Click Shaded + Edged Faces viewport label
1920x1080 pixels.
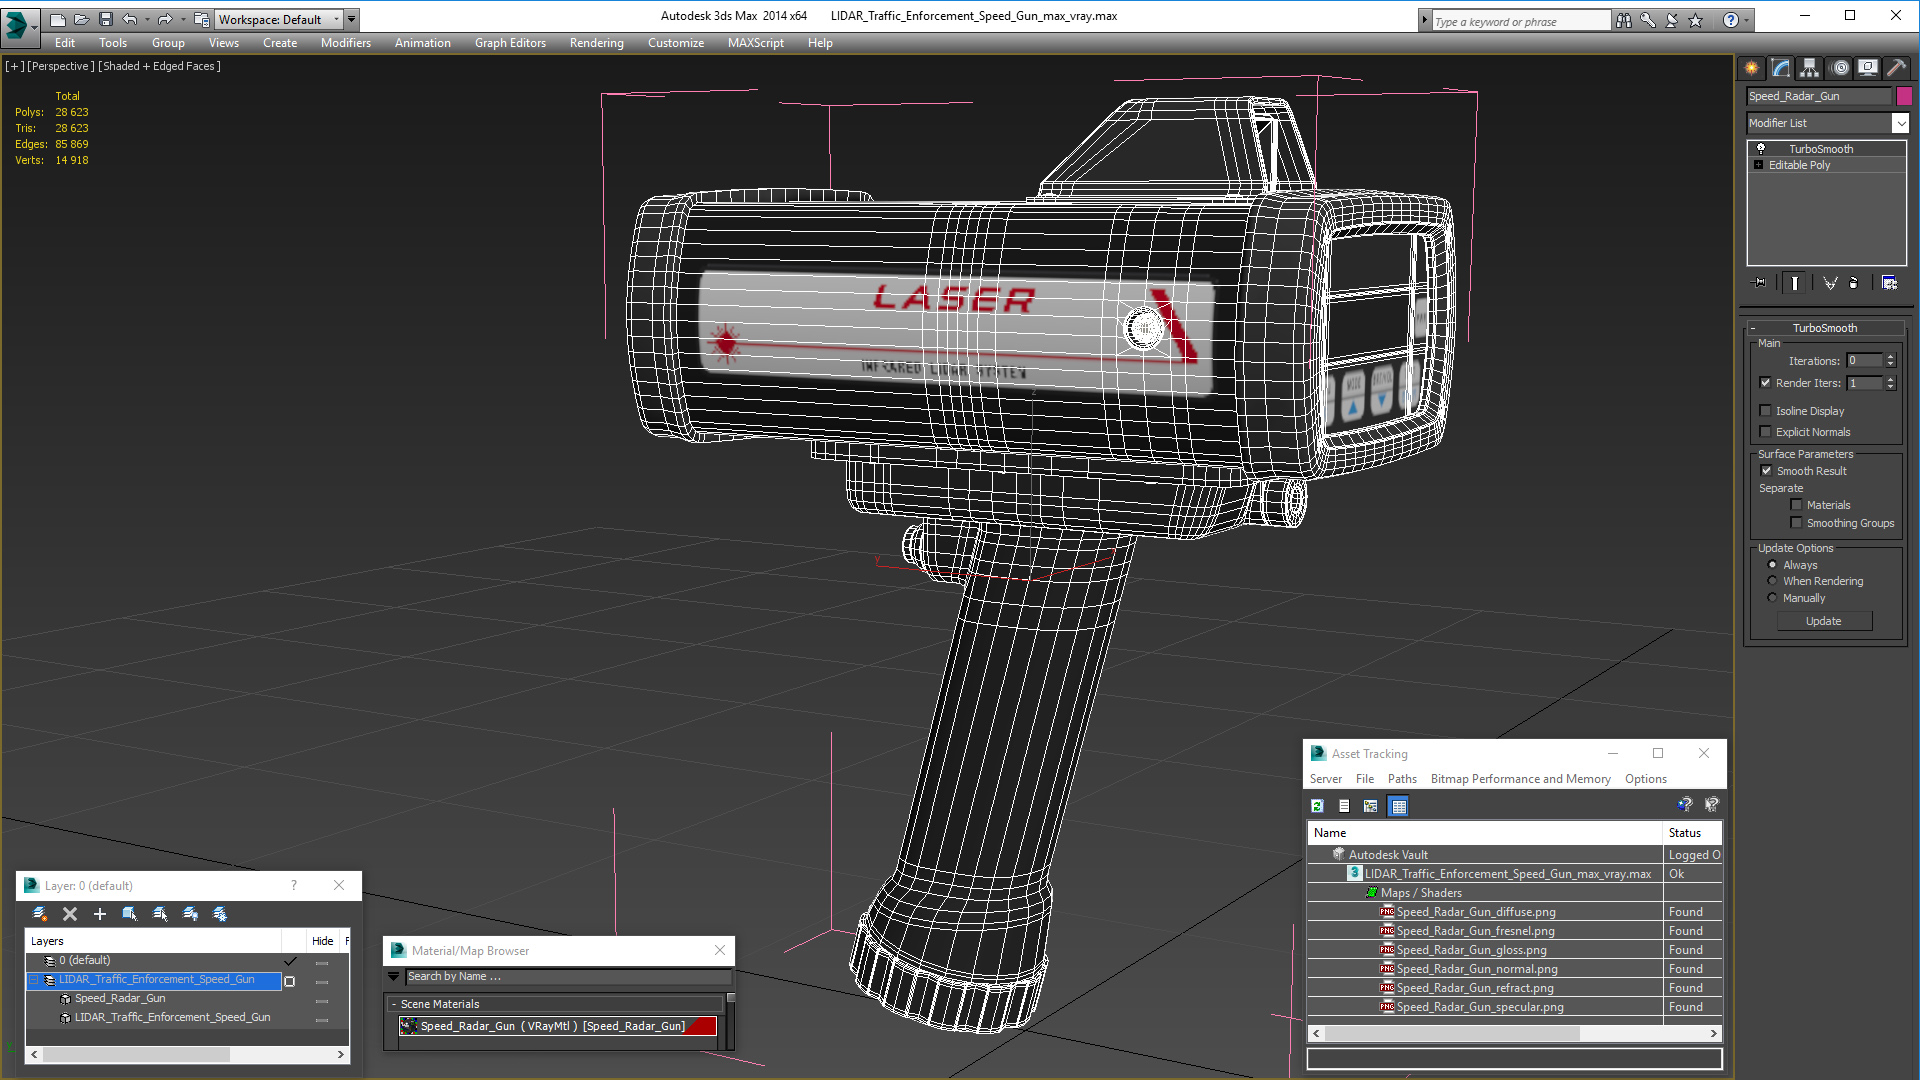[x=159, y=66]
